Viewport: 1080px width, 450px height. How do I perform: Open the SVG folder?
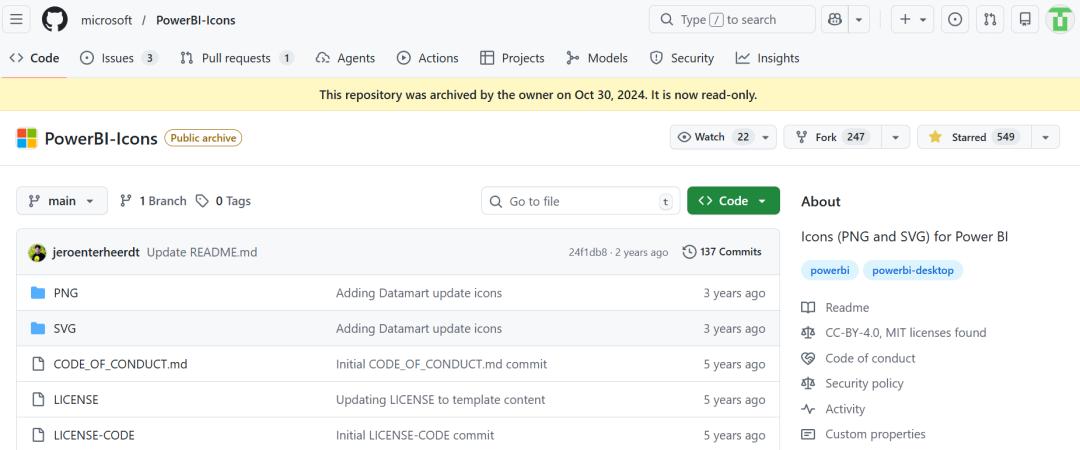(64, 328)
